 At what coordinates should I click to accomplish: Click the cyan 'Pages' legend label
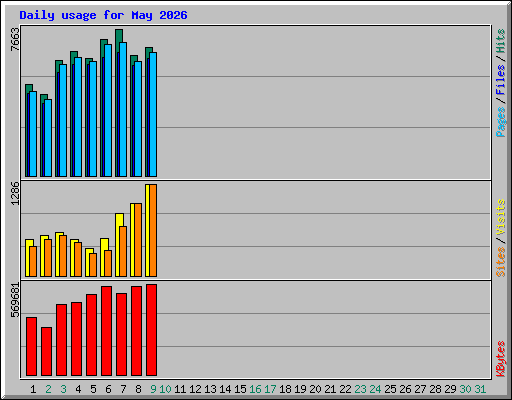point(500,122)
